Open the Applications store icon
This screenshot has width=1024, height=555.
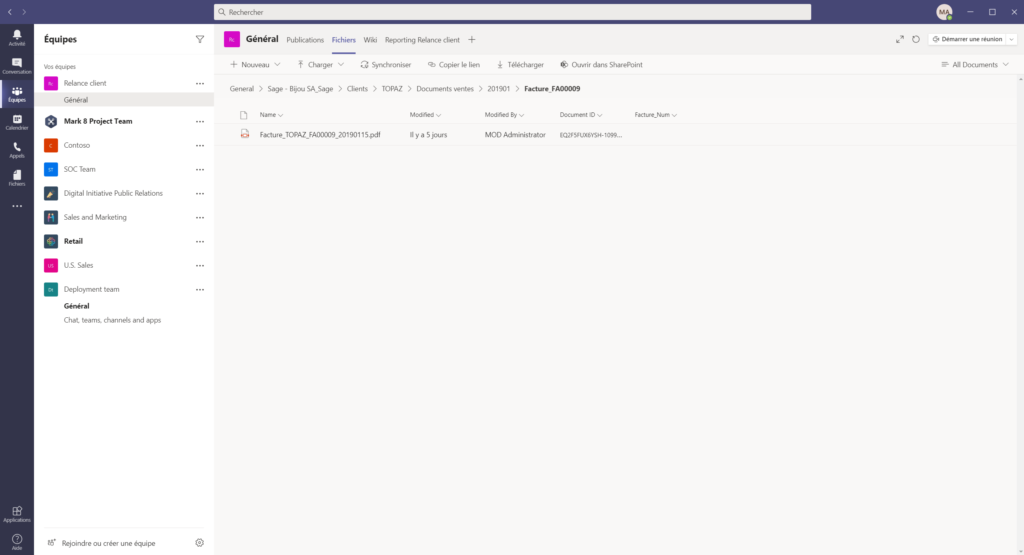(16, 514)
